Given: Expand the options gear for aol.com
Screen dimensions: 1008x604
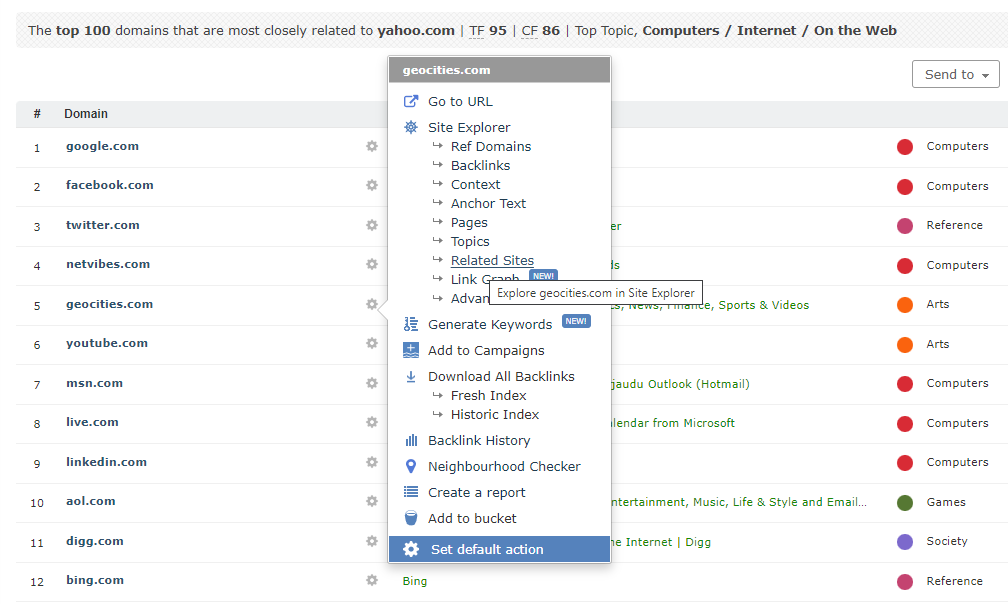Looking at the screenshot, I should click(x=372, y=501).
